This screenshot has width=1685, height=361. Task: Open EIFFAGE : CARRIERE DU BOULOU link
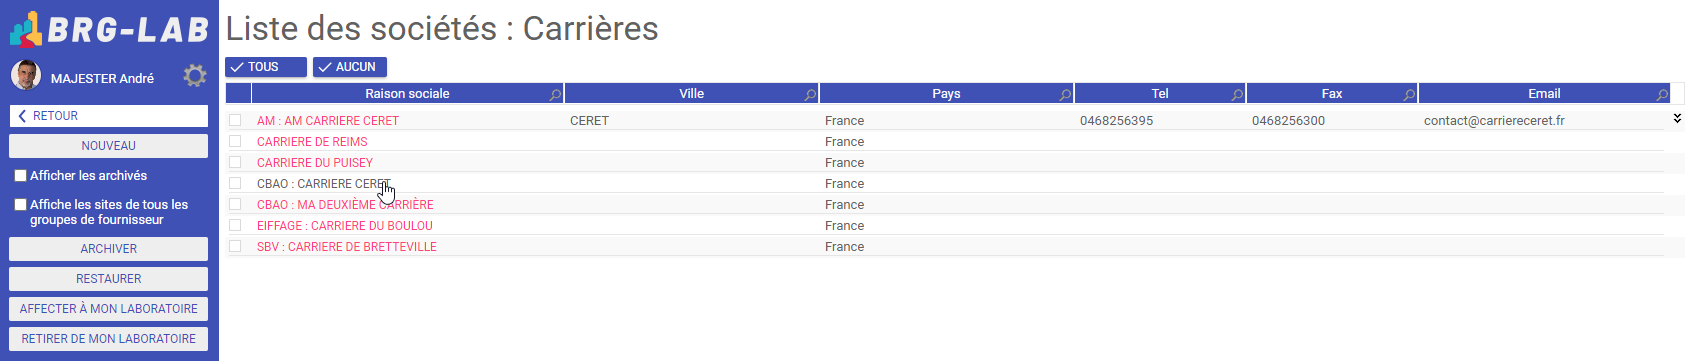[x=345, y=226]
